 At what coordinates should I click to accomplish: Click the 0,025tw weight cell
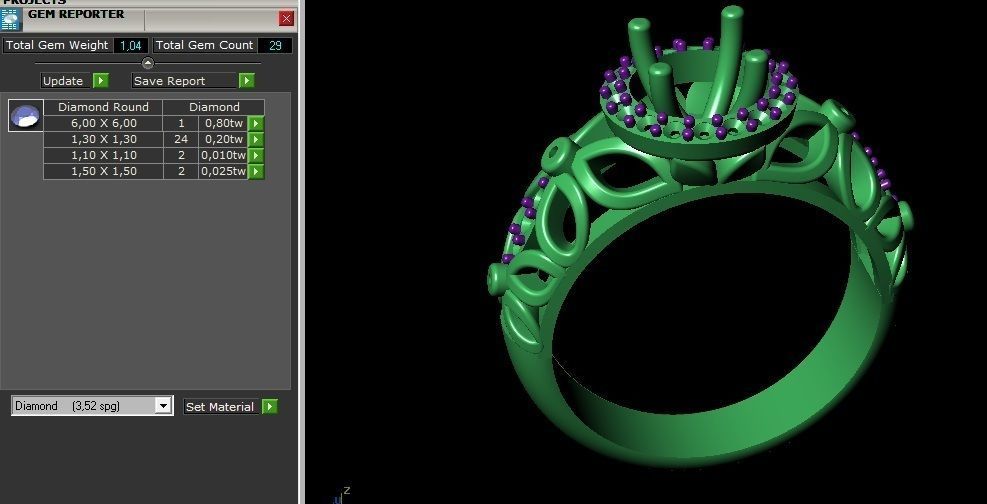click(223, 171)
